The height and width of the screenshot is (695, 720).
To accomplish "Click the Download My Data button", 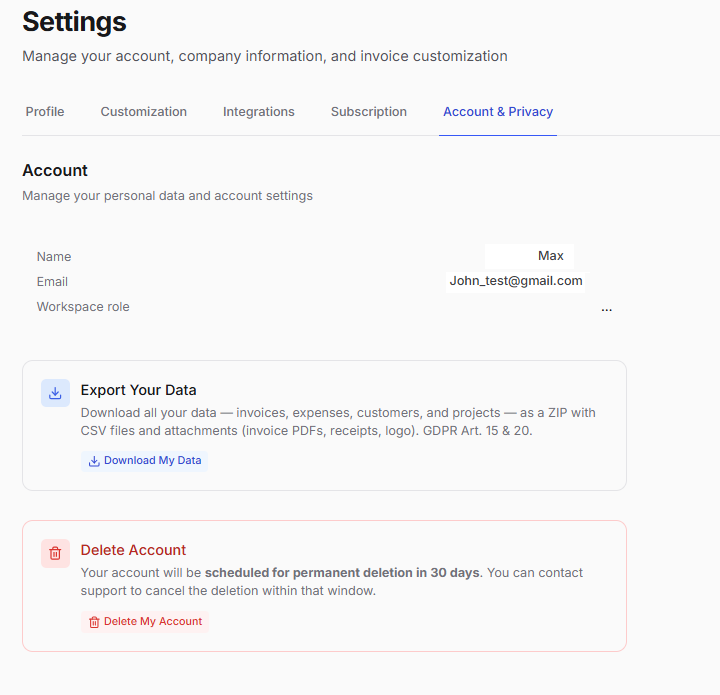I will click(x=145, y=460).
